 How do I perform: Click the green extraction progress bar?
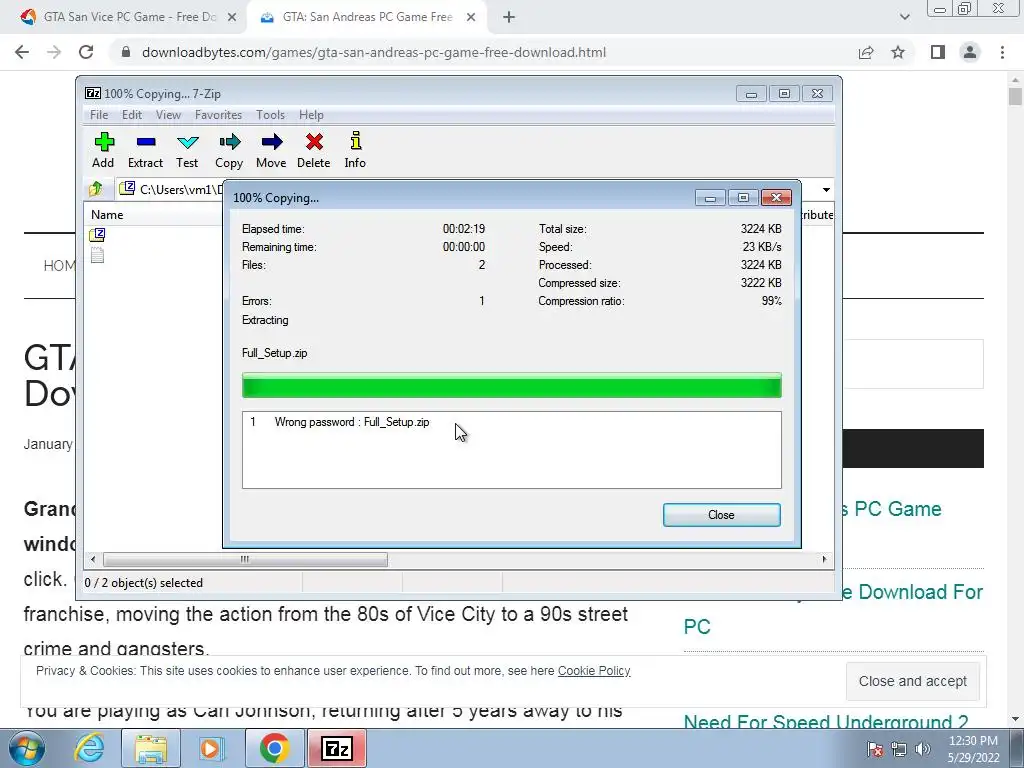pyautogui.click(x=511, y=385)
